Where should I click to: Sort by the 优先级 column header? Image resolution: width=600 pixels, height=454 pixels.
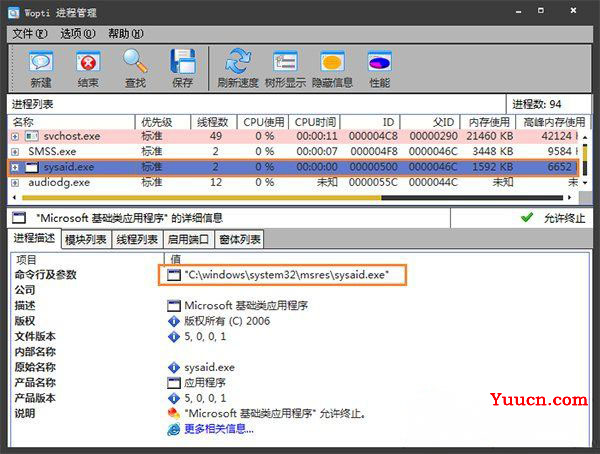coord(163,122)
